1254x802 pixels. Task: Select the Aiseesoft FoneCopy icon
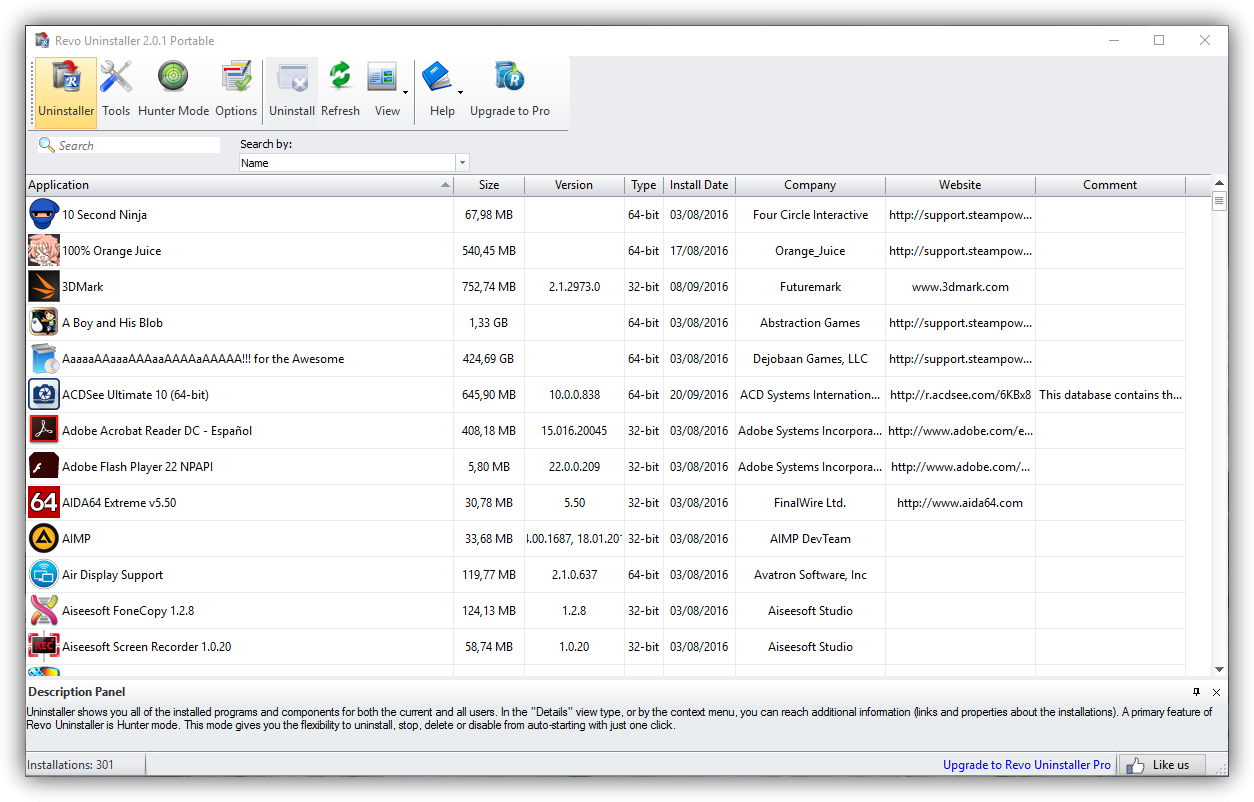pyautogui.click(x=44, y=611)
